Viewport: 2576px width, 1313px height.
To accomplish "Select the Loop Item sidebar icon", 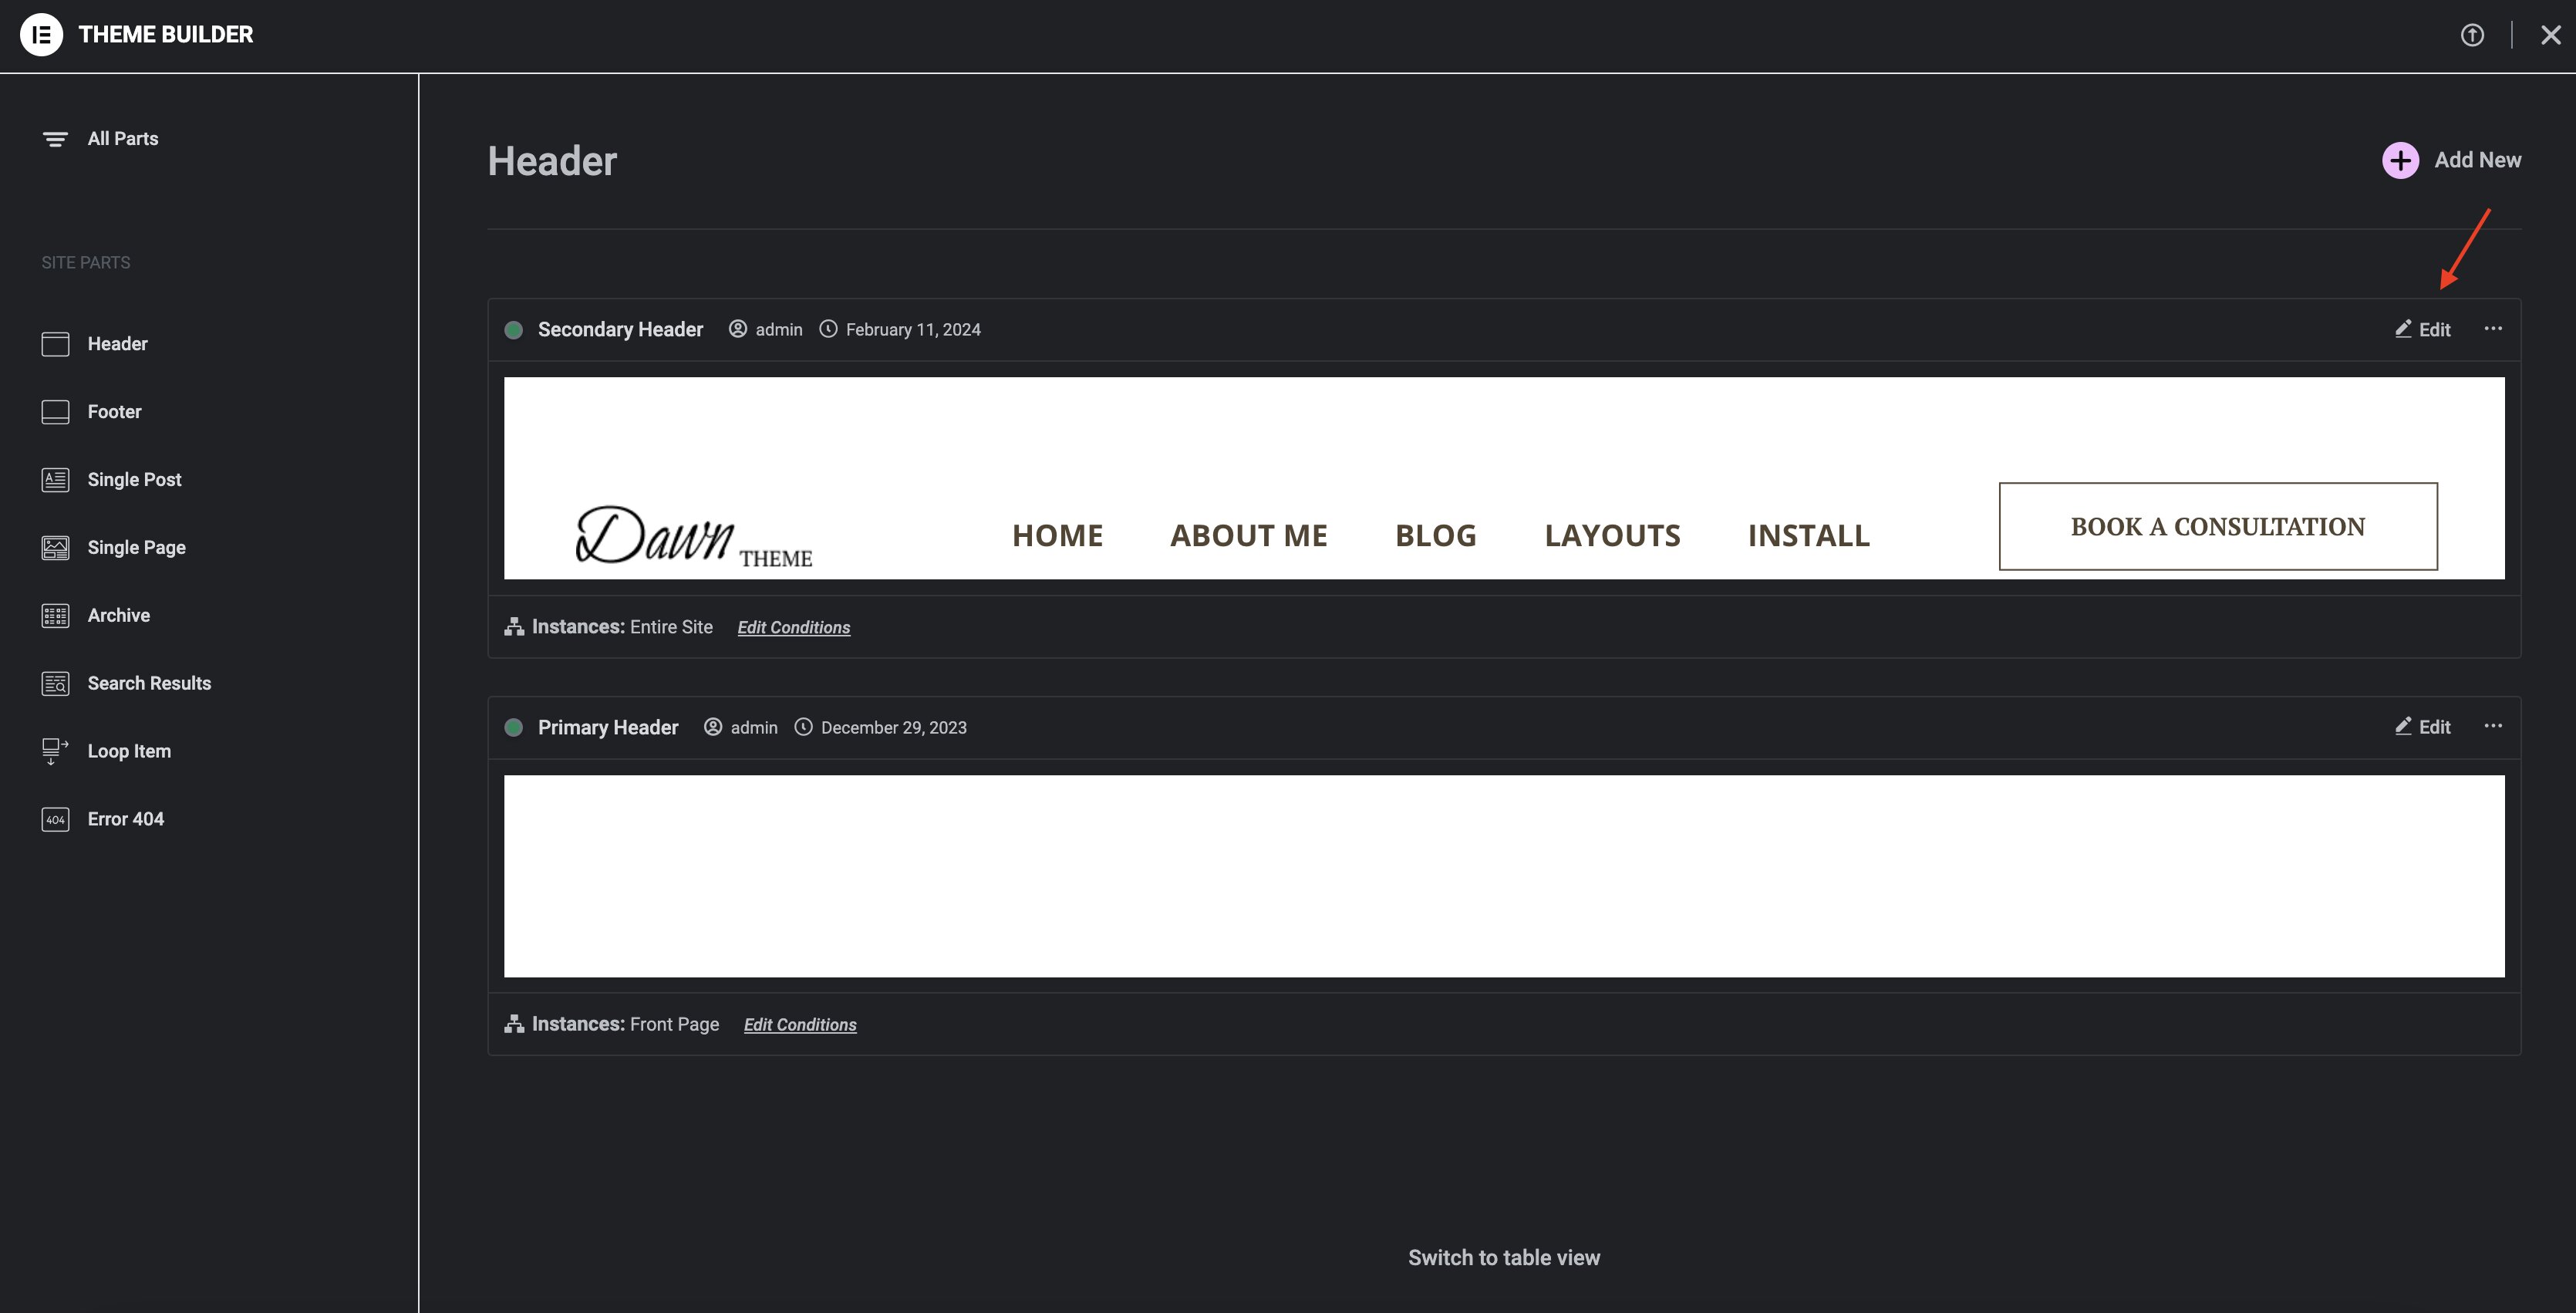I will tap(55, 751).
